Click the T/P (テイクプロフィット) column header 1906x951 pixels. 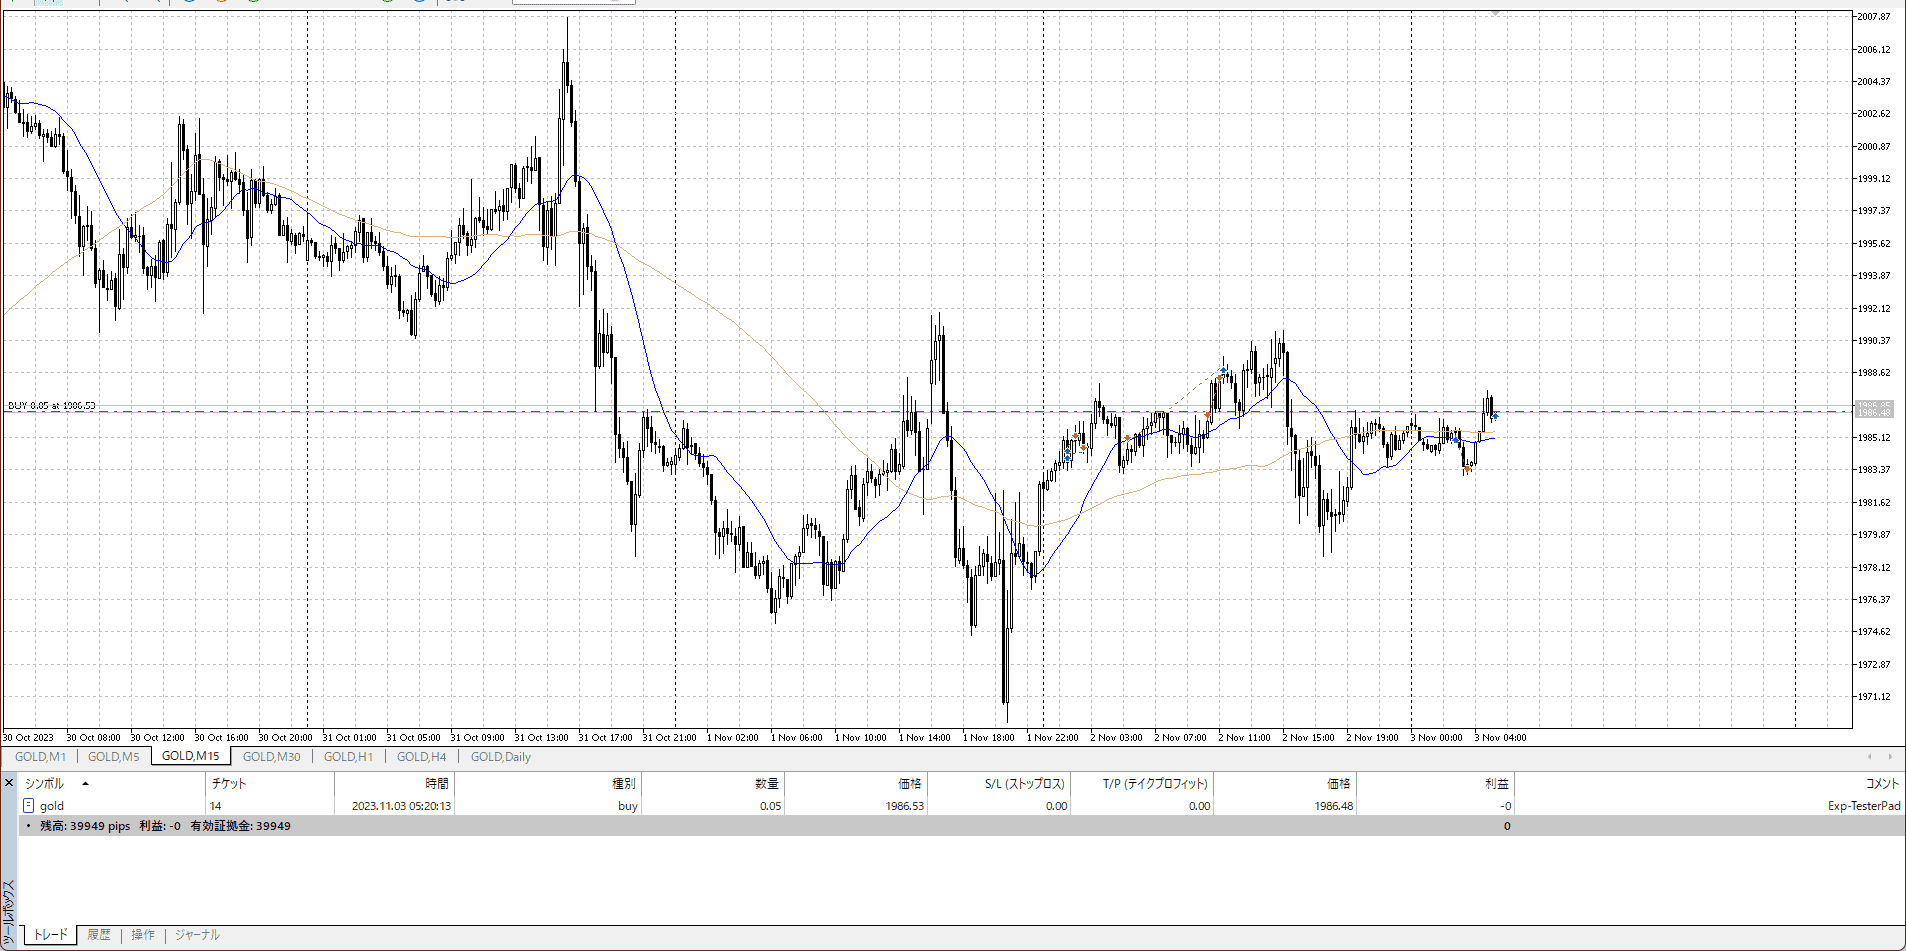(1155, 784)
